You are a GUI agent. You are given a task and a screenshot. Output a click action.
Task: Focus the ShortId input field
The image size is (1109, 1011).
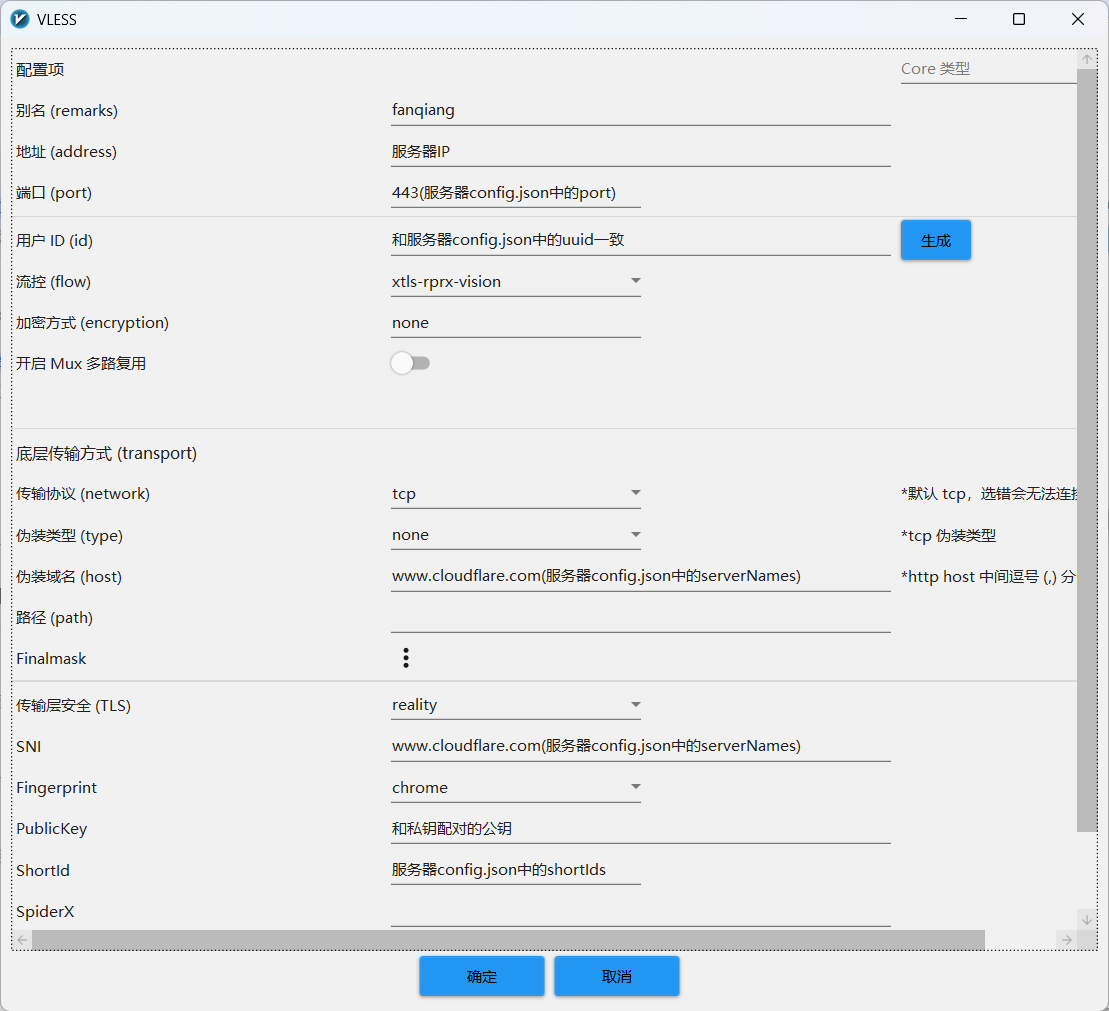pyautogui.click(x=515, y=870)
